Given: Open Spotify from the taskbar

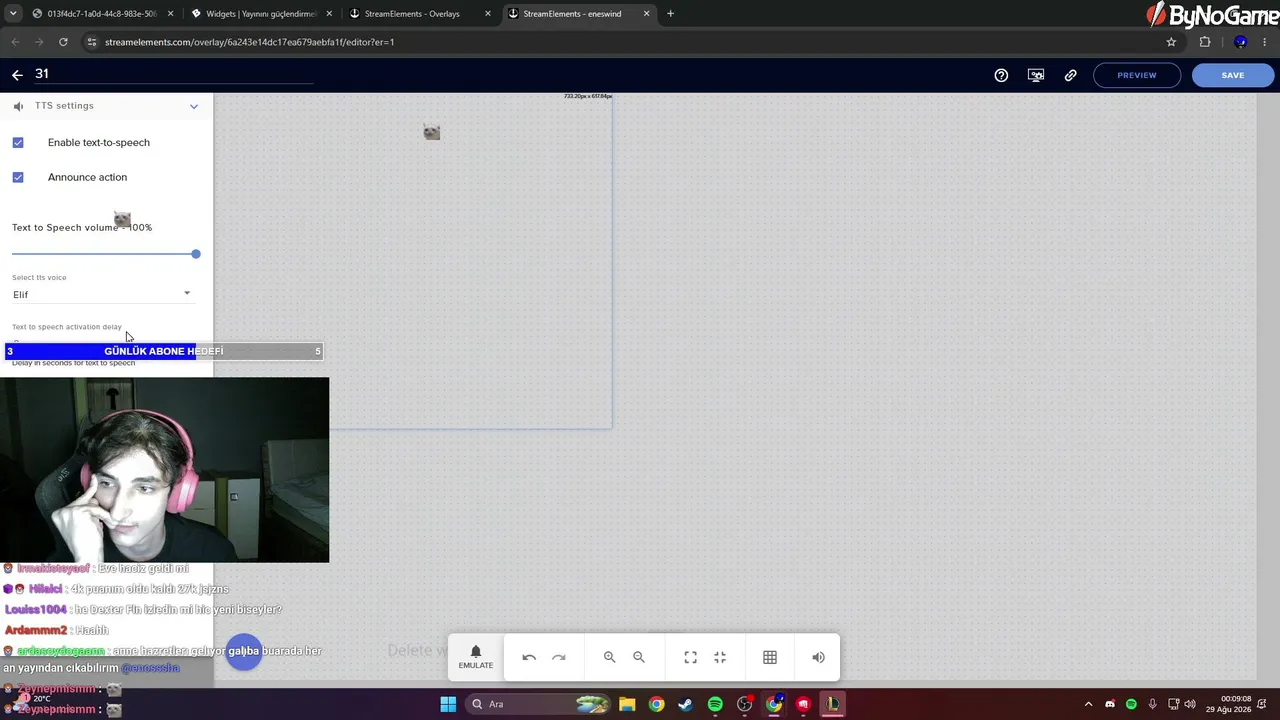Looking at the screenshot, I should pos(715,704).
